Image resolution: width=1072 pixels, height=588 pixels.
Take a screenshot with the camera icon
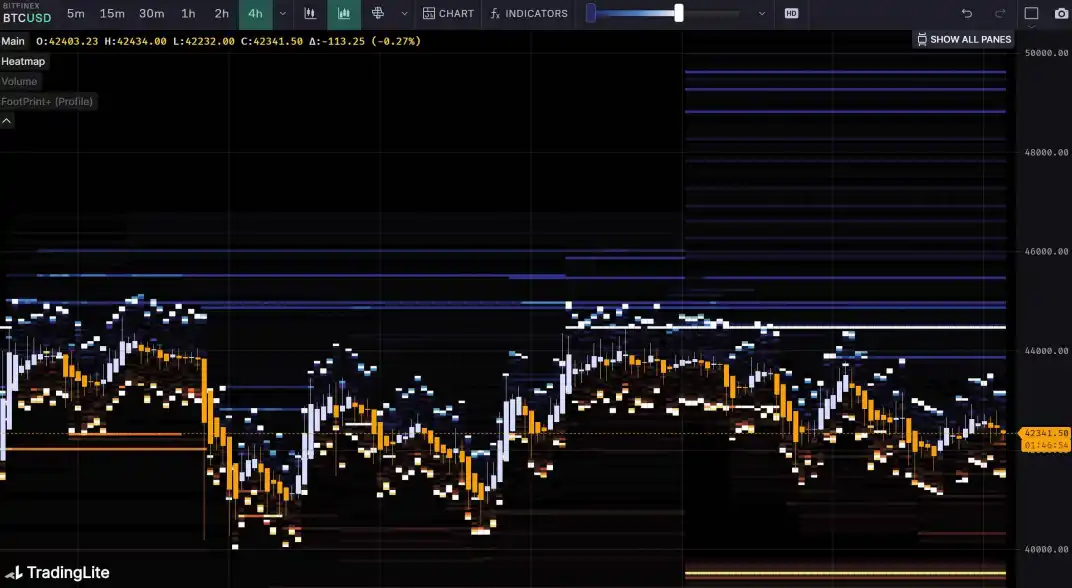pos(1061,14)
